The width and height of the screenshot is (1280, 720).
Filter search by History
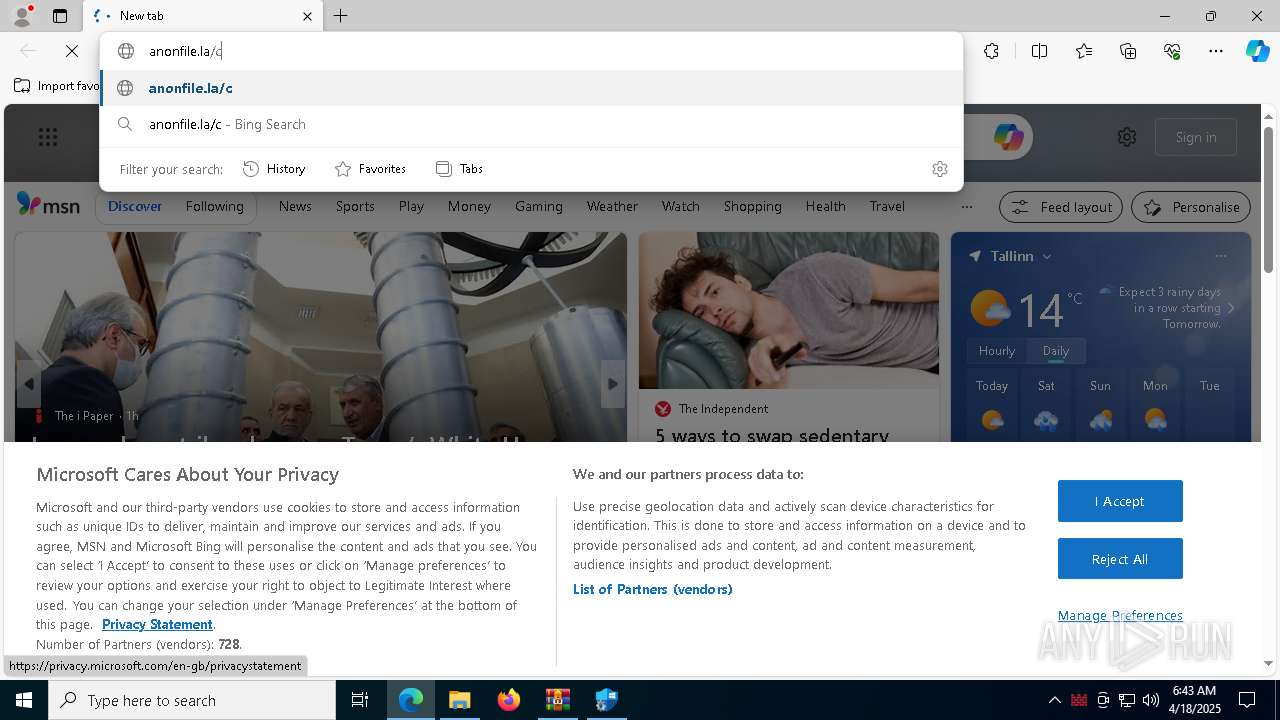click(x=274, y=169)
